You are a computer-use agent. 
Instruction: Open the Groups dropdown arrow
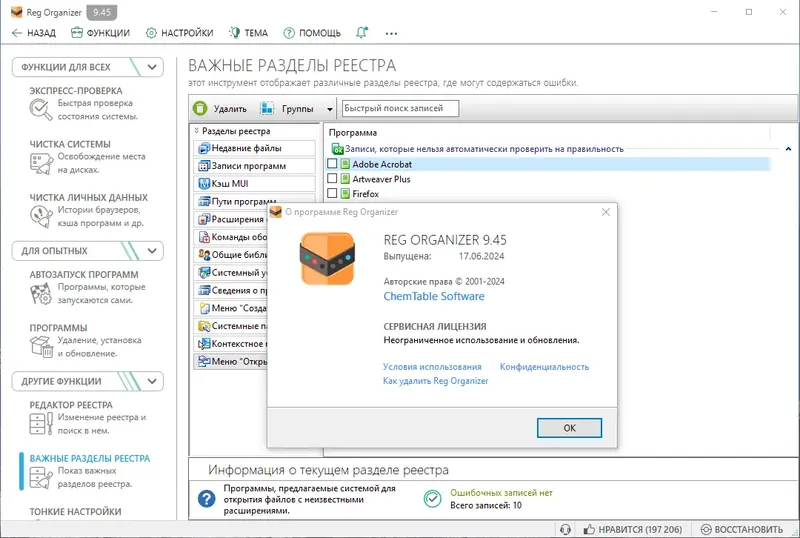330,109
